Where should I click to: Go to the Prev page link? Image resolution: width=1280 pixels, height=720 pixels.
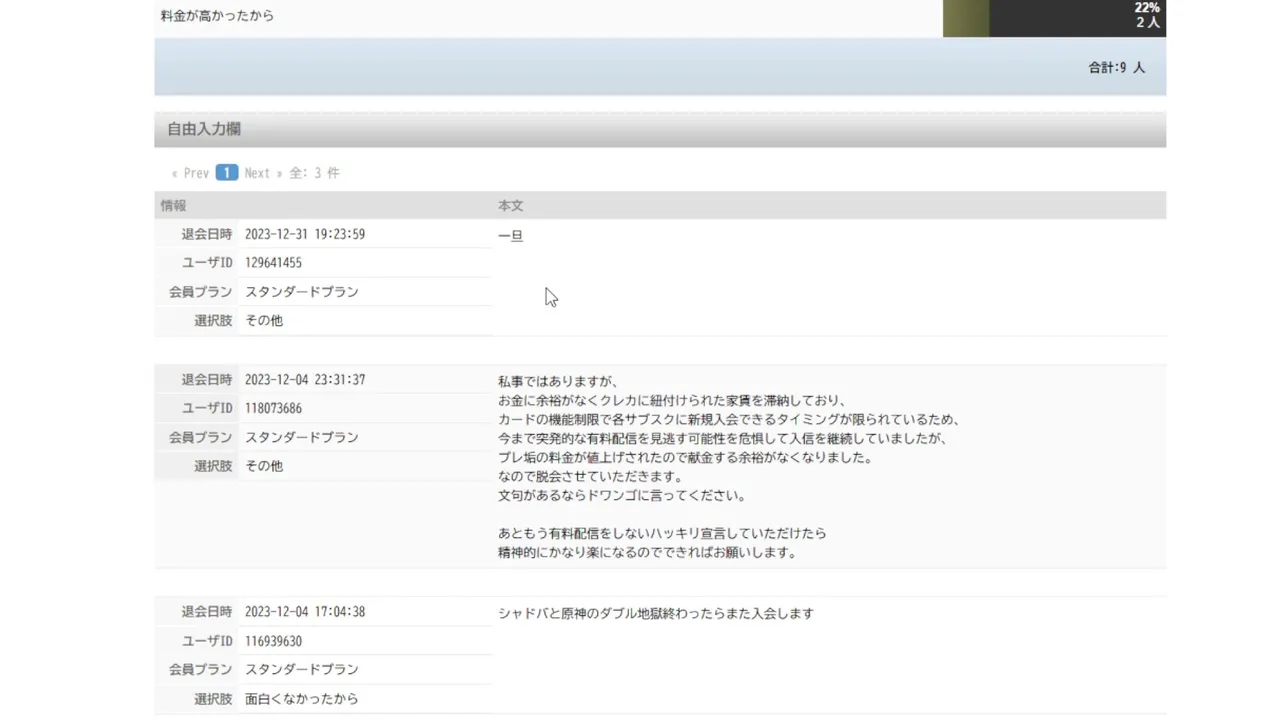[190, 173]
